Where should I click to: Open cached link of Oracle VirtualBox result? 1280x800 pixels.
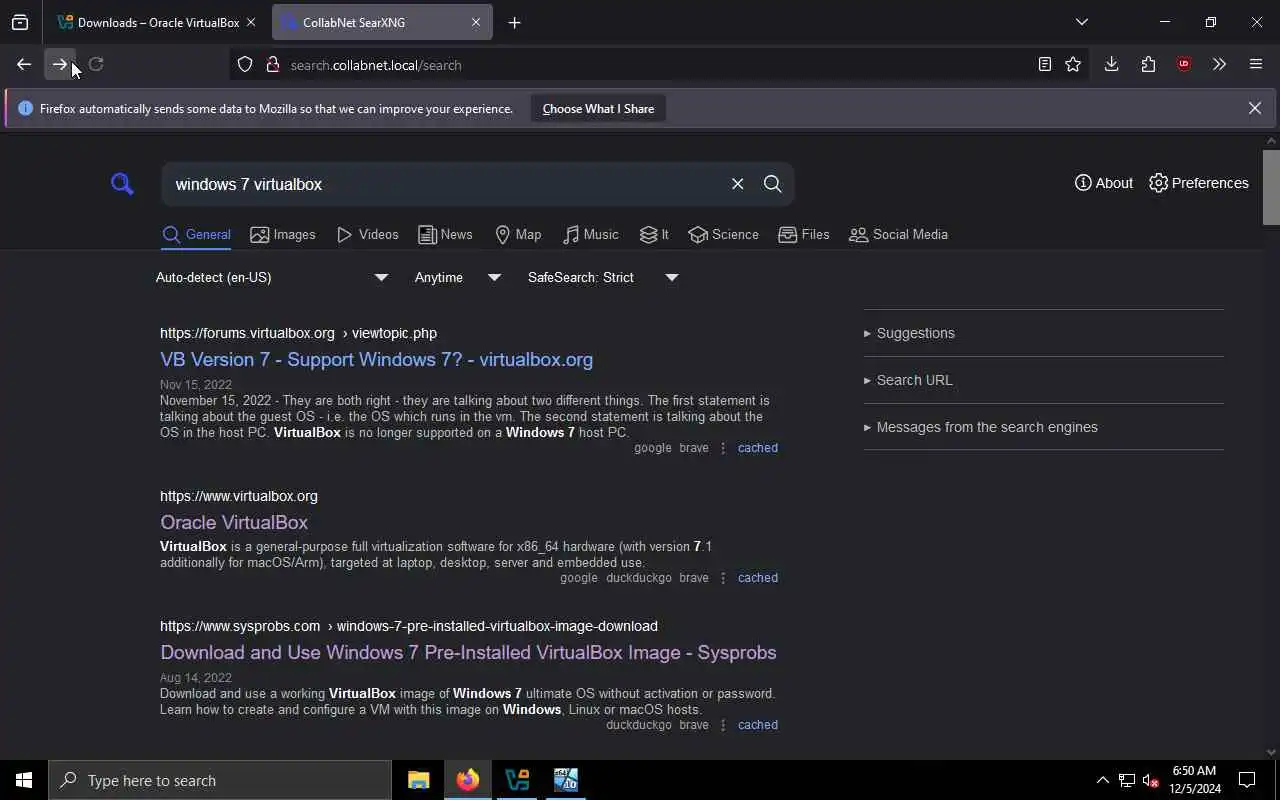(757, 578)
